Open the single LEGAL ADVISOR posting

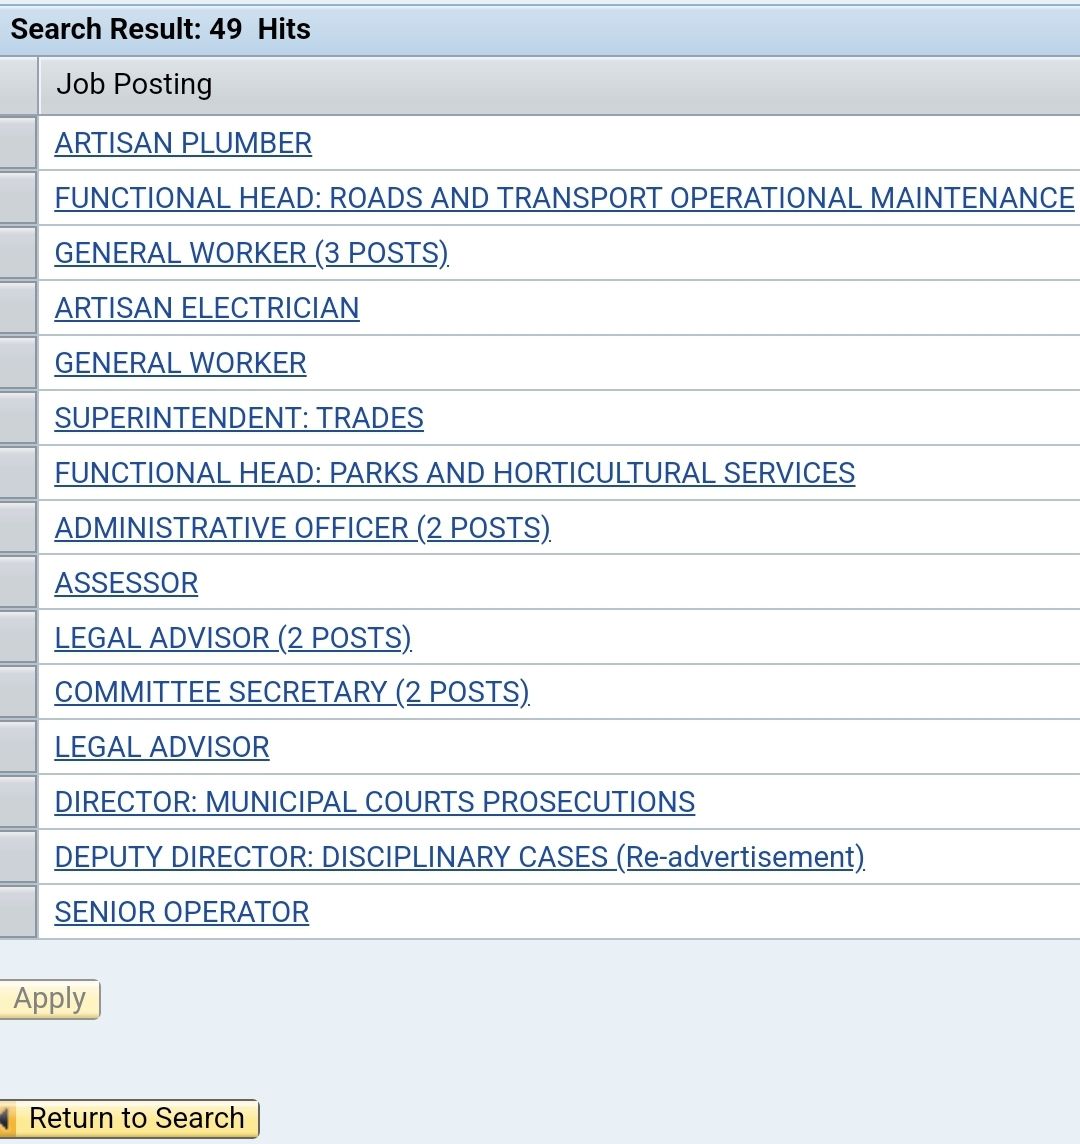coord(161,747)
